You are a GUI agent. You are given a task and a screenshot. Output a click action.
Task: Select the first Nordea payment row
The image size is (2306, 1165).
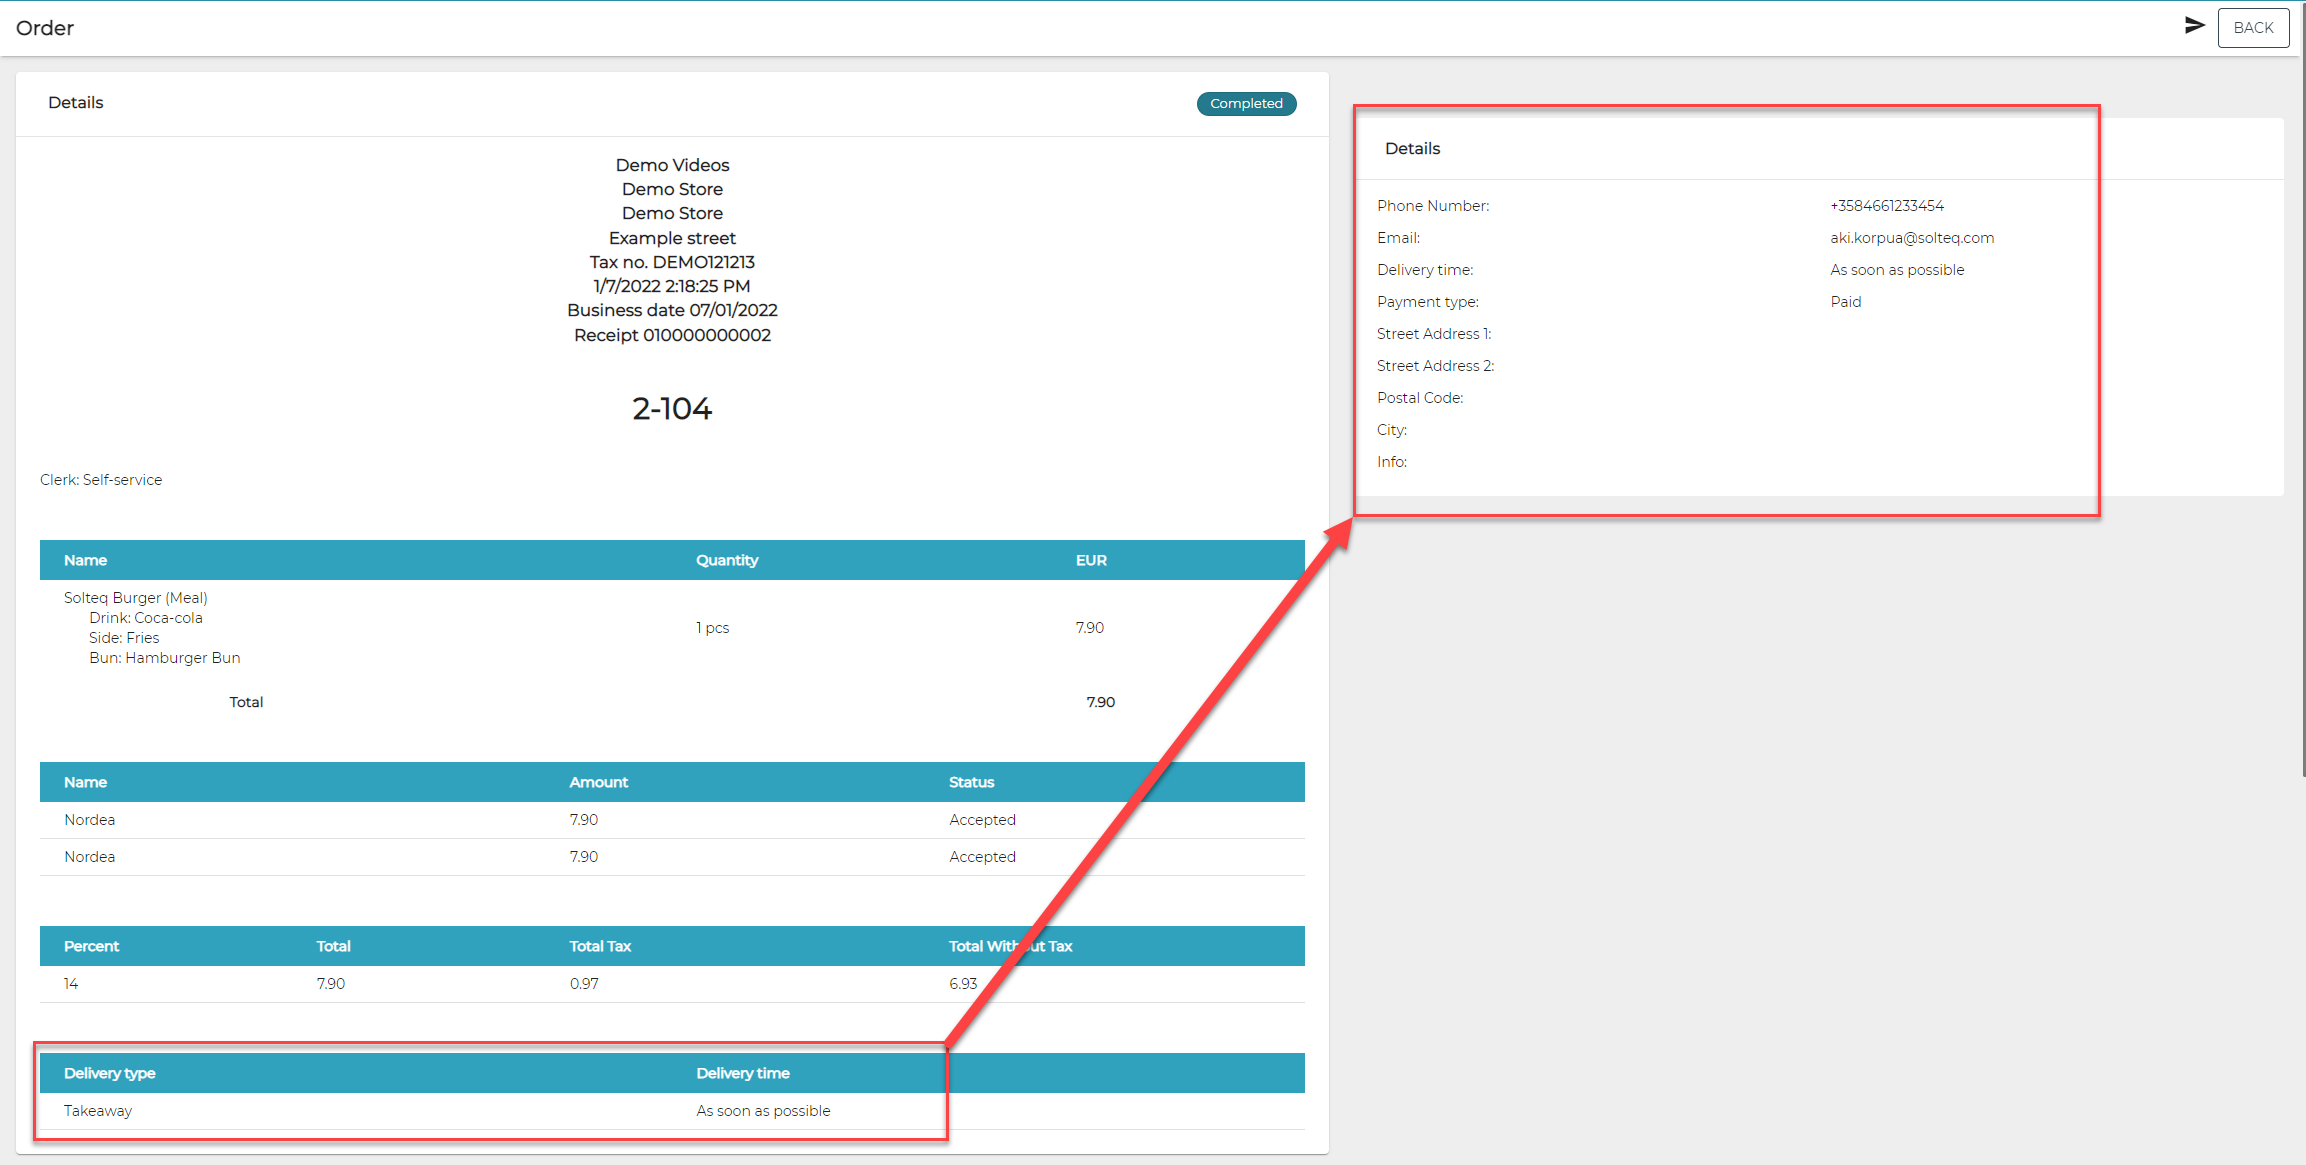(90, 820)
